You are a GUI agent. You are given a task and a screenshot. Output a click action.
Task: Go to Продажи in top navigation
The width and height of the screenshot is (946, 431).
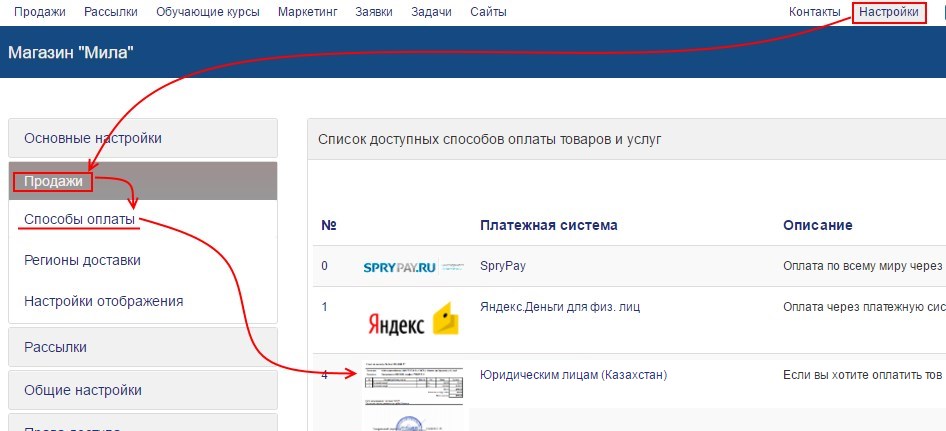(x=40, y=12)
